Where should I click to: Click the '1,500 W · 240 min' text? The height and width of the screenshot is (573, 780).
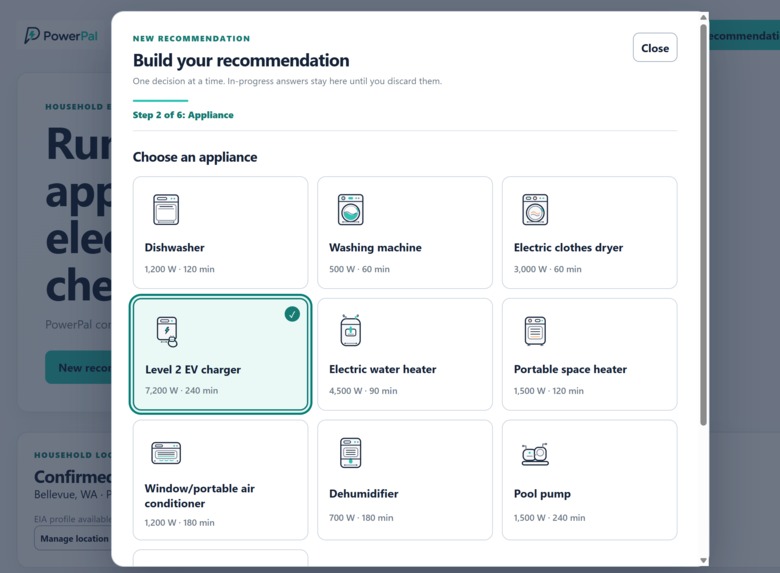tap(550, 518)
